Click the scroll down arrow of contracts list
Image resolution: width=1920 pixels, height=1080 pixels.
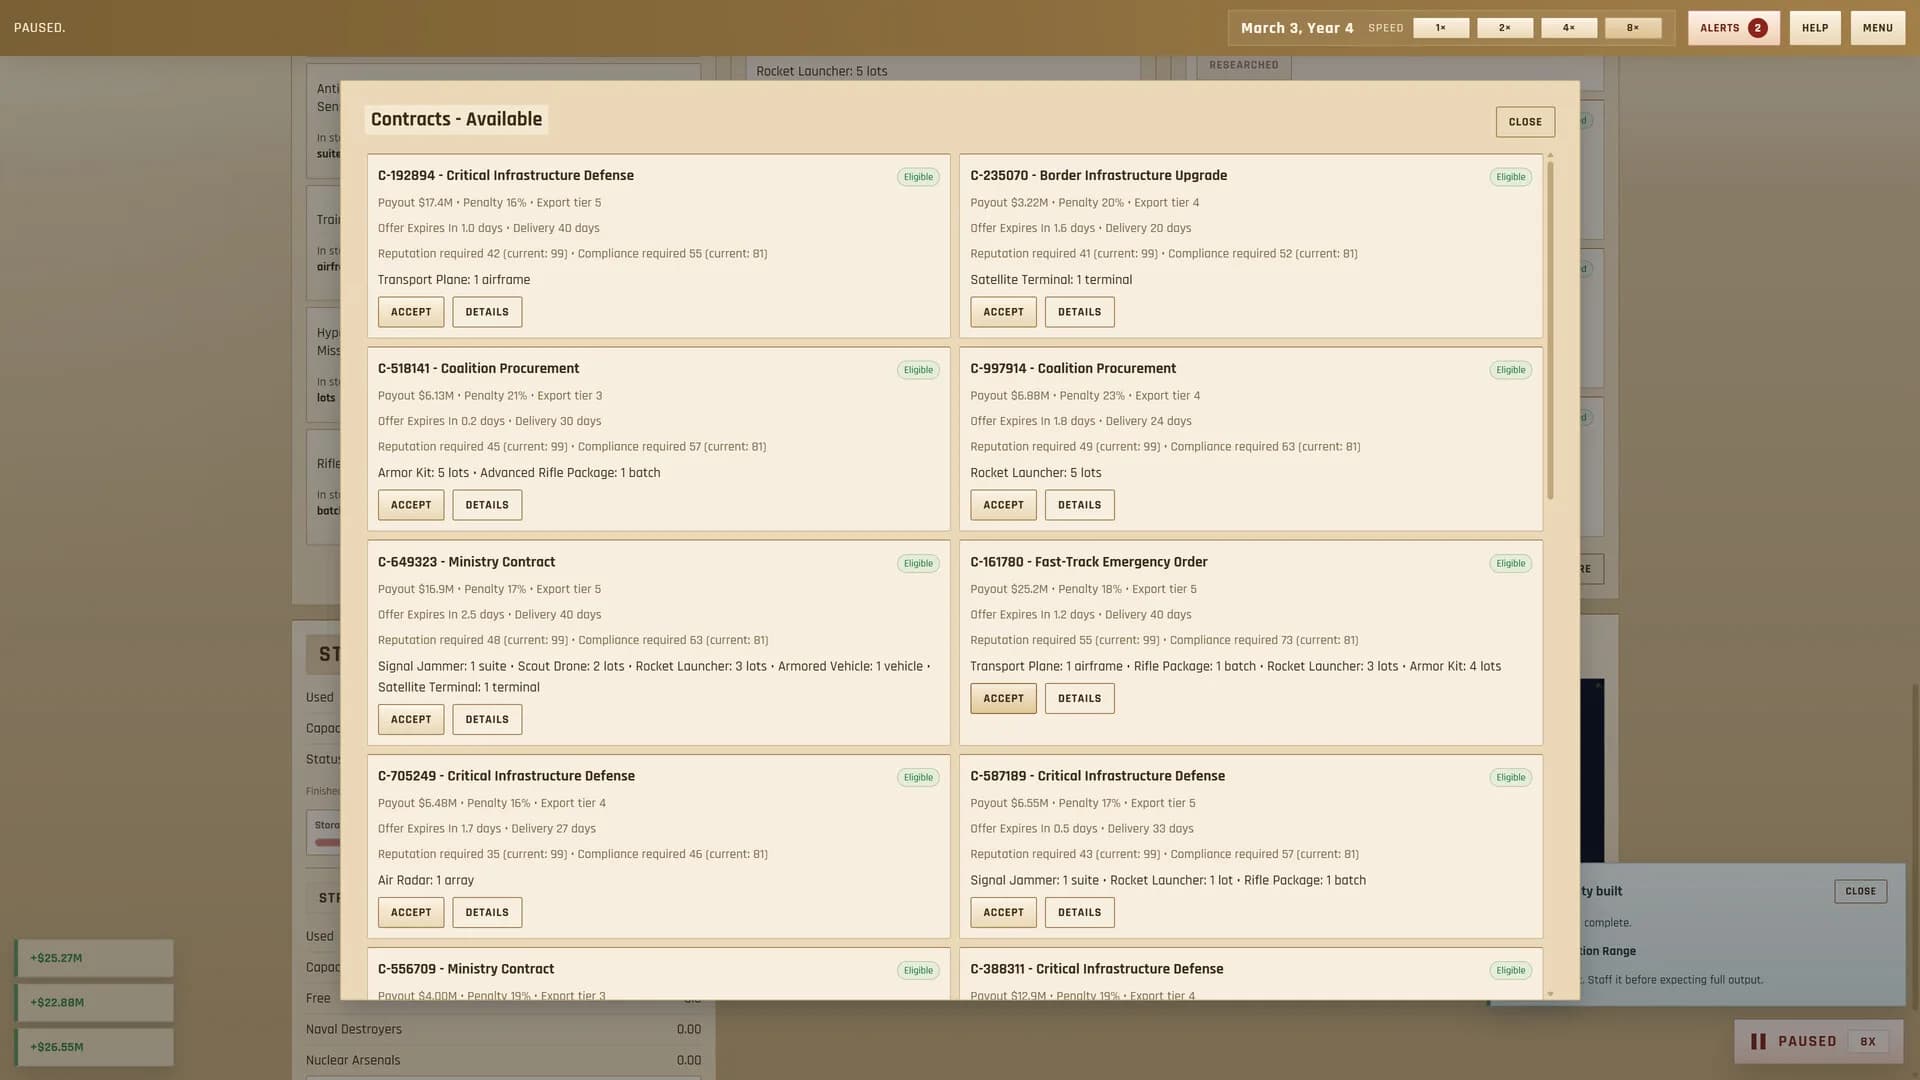click(1550, 994)
